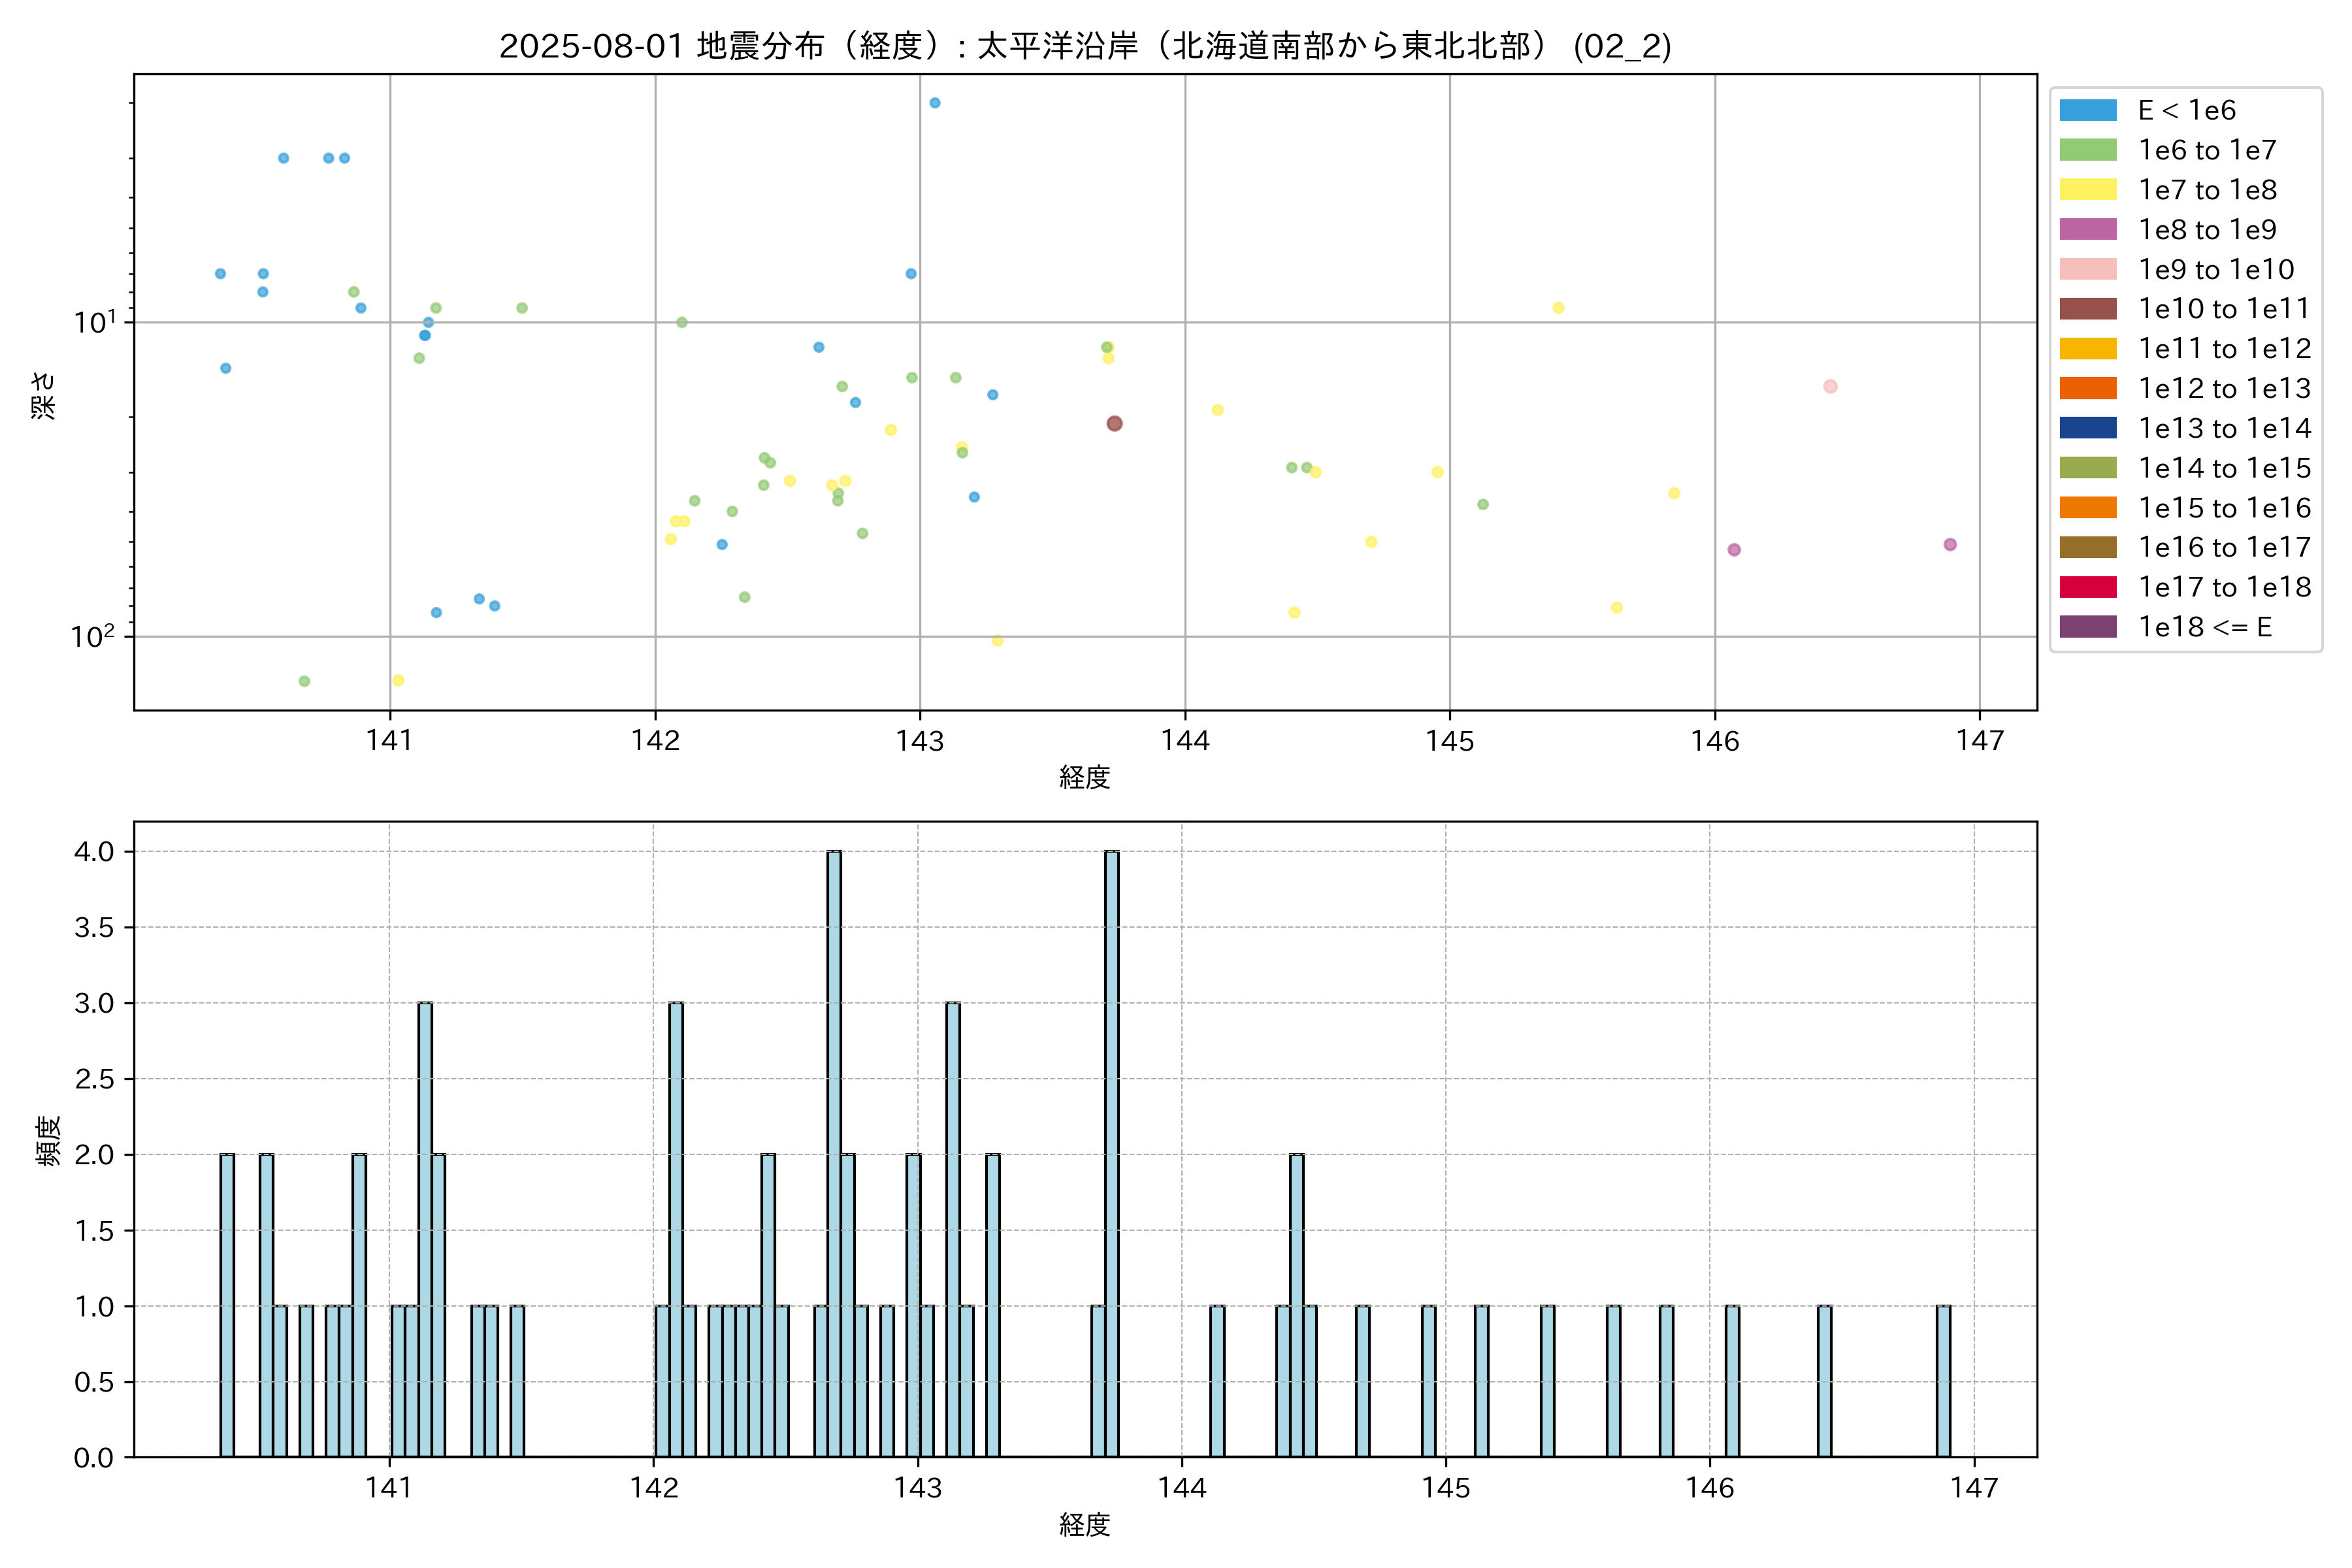Image resolution: width=2352 pixels, height=1568 pixels.
Task: Click the chart title text at top
Action: pos(1085,46)
